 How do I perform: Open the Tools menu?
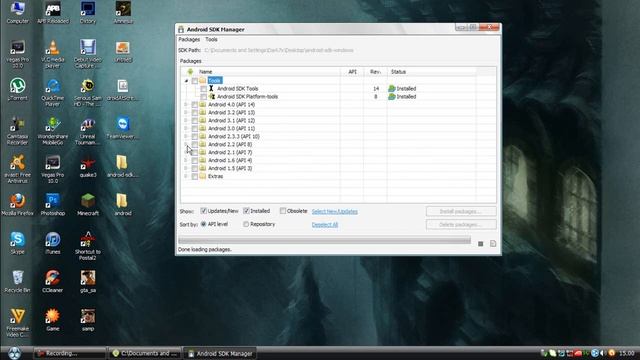(x=211, y=40)
